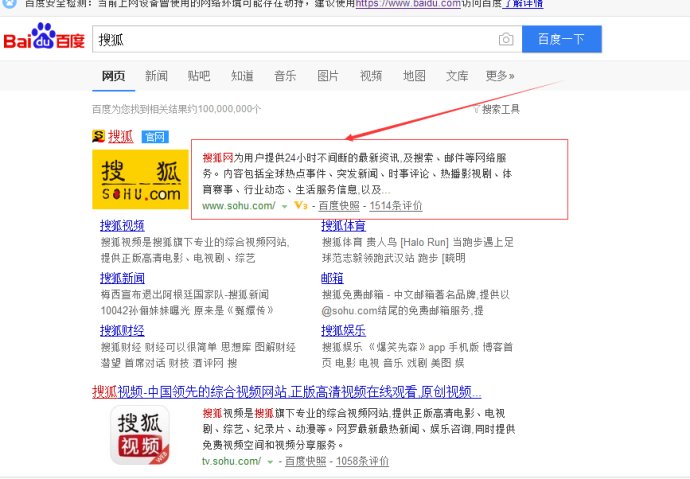Select the 地图 tab
690x479 pixels.
pyautogui.click(x=414, y=76)
